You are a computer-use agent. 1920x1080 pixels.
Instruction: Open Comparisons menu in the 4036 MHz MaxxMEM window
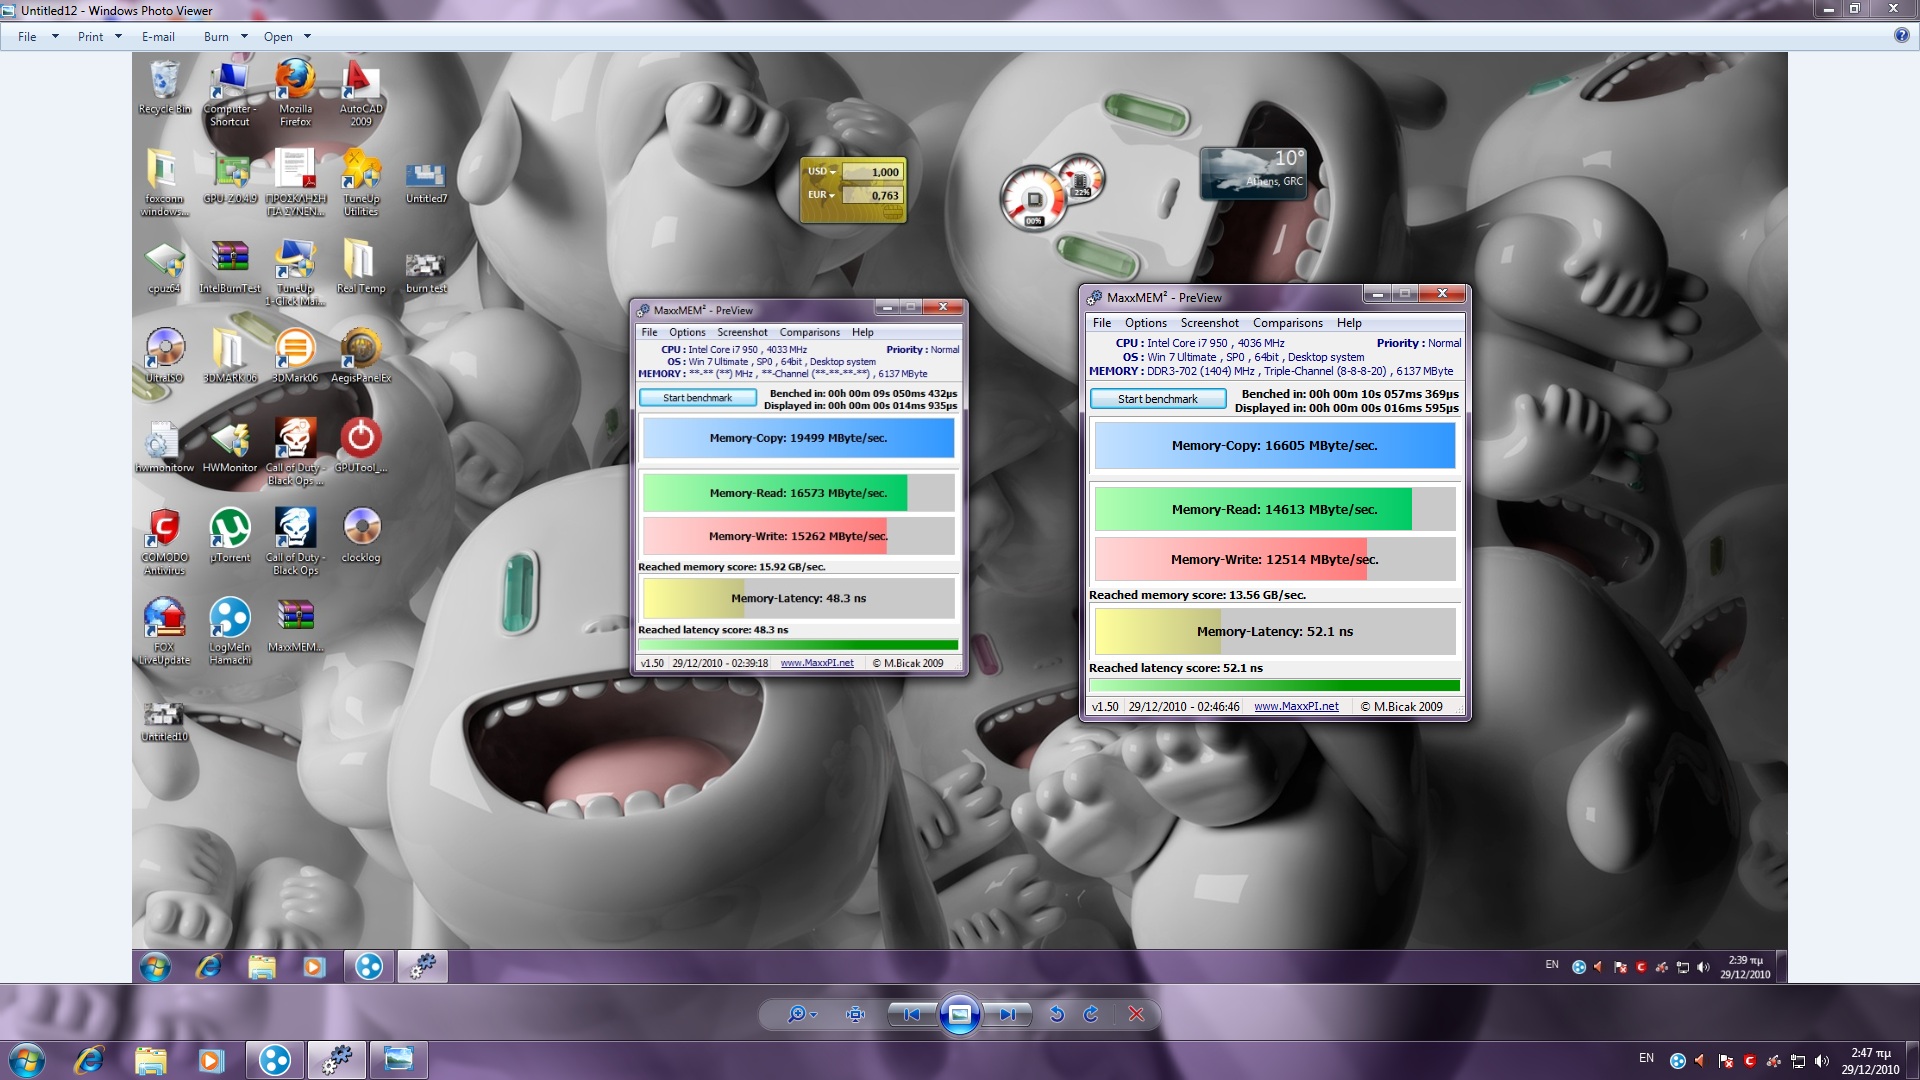(1287, 323)
